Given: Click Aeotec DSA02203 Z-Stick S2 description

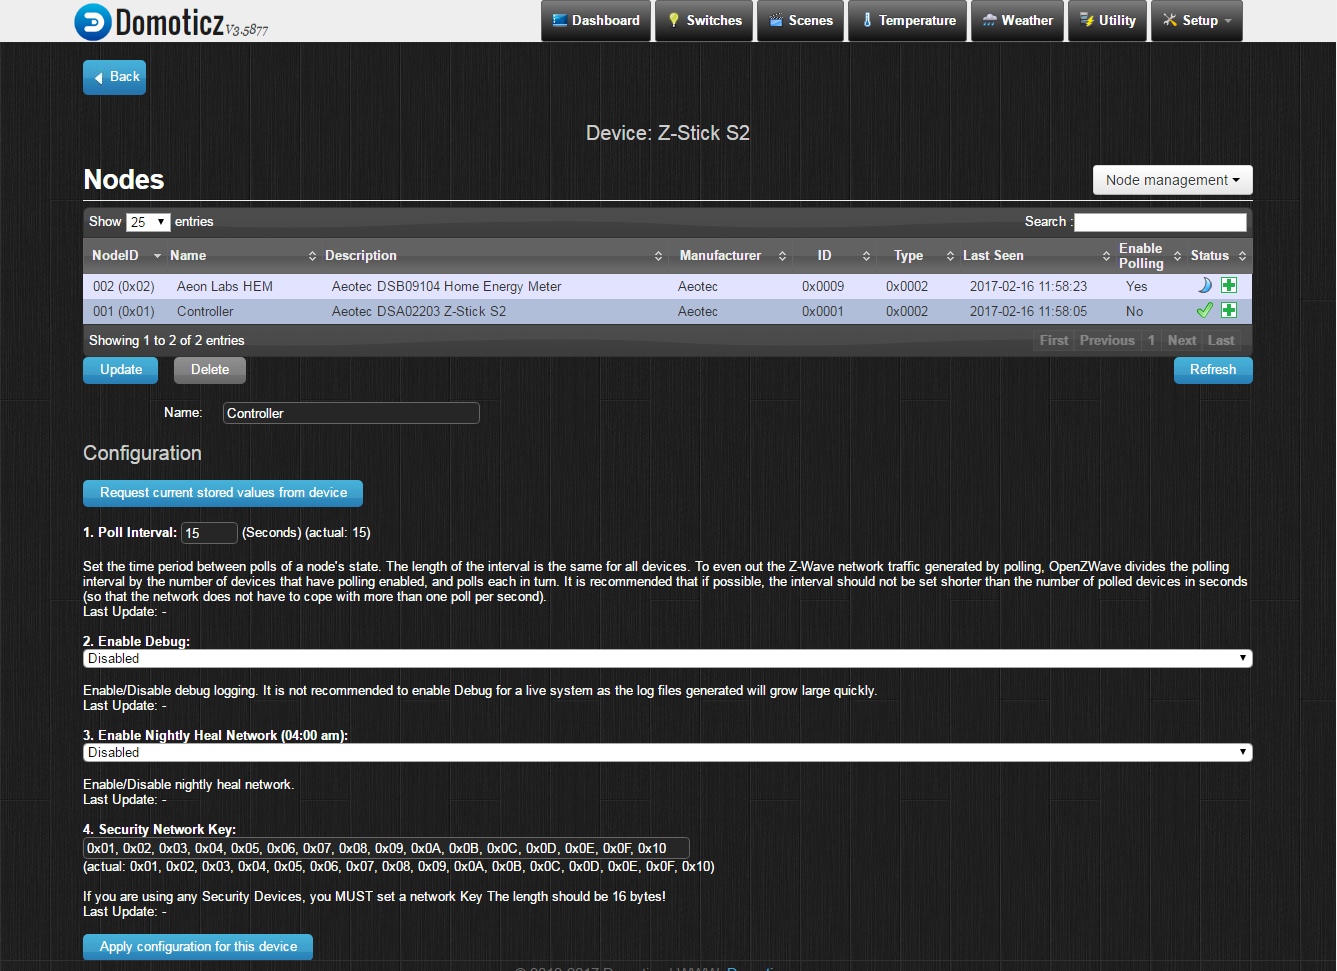Looking at the screenshot, I should 419,312.
